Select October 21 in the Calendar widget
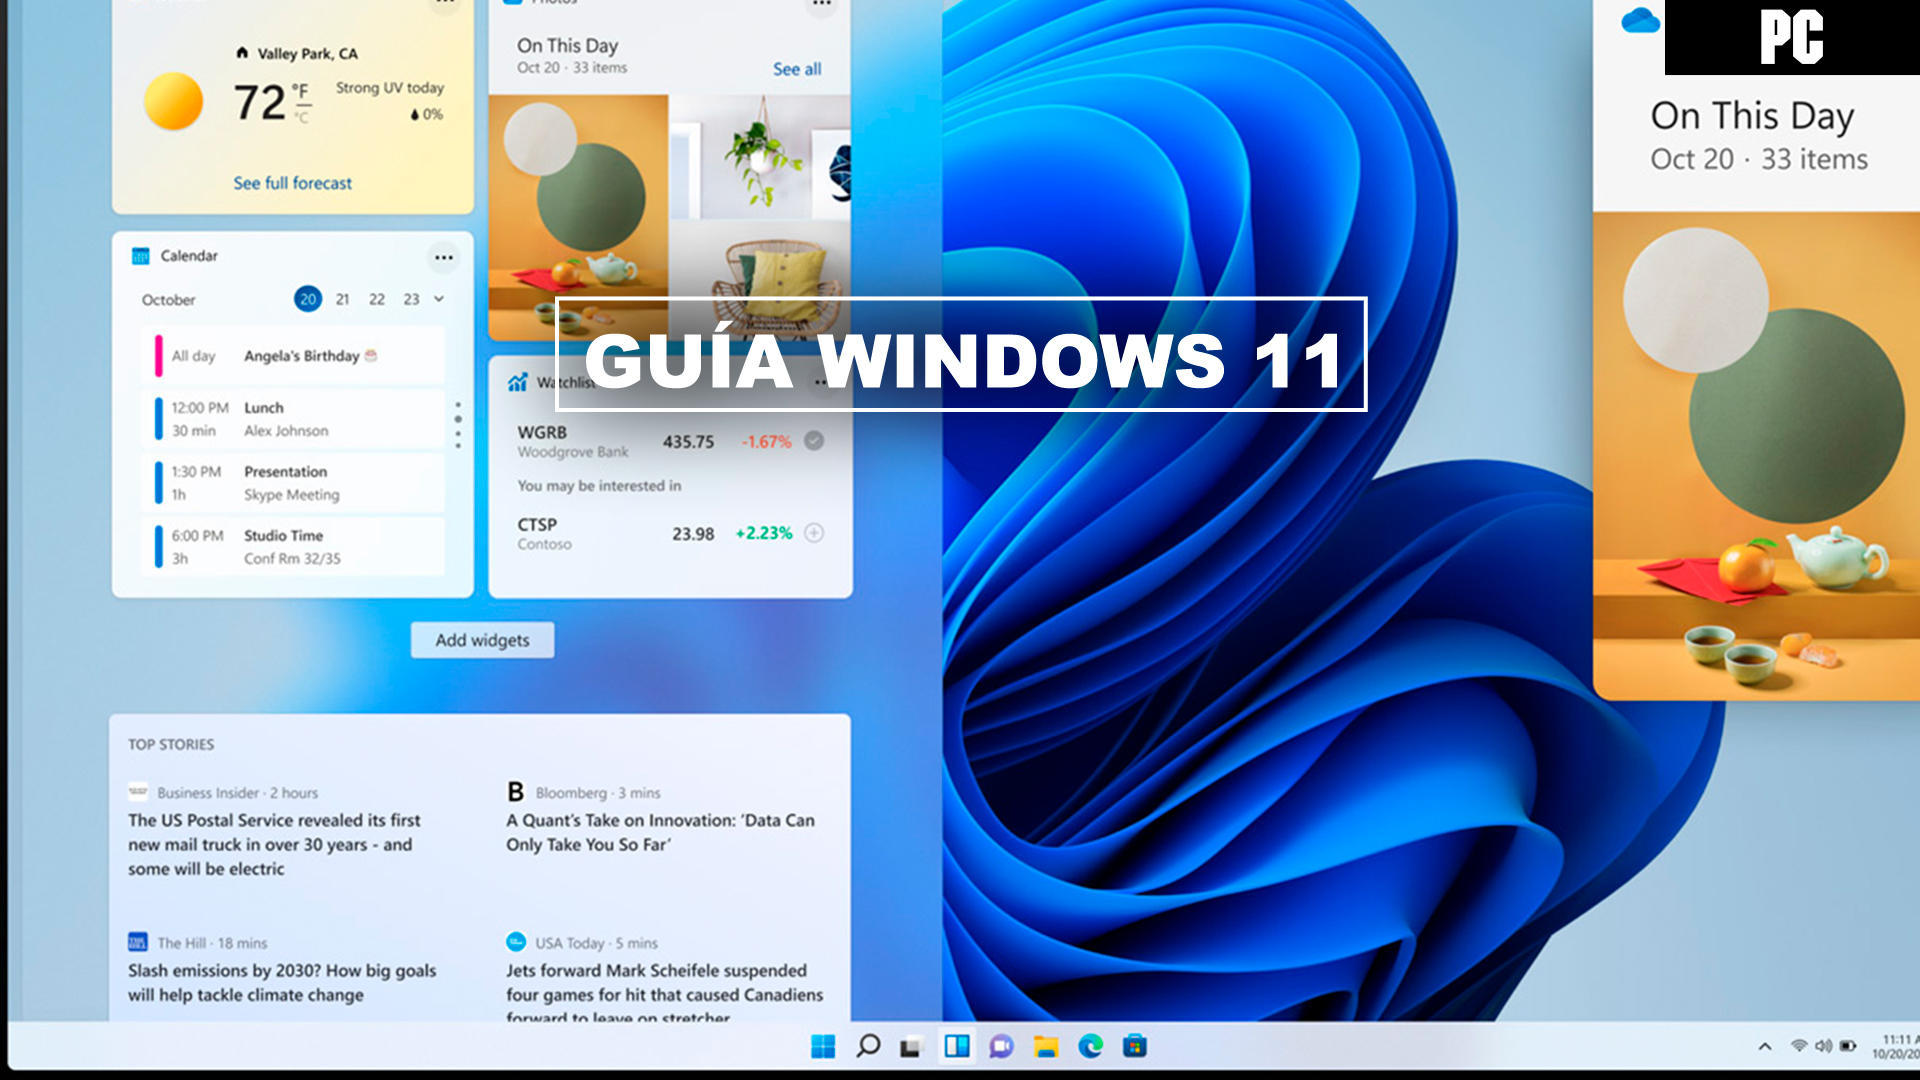Viewport: 1920px width, 1080px height. (x=342, y=298)
